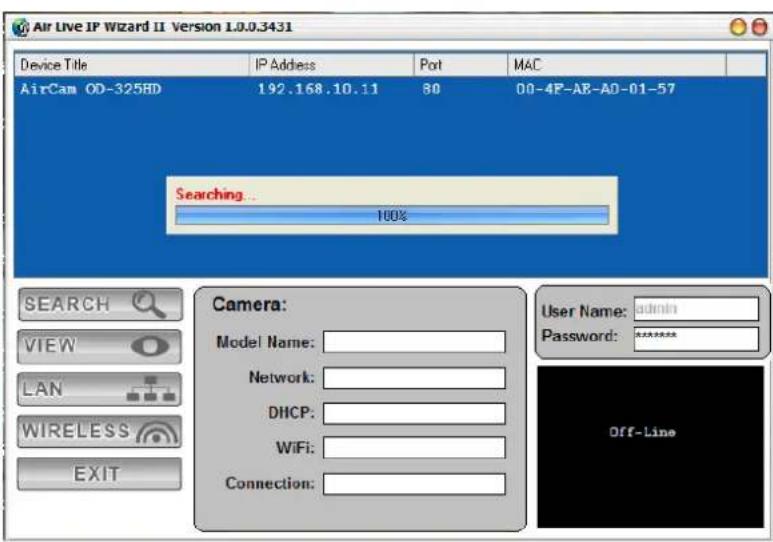Click the Searching progress bar at 100%
Screen dimensions: 773x542
click(x=392, y=216)
